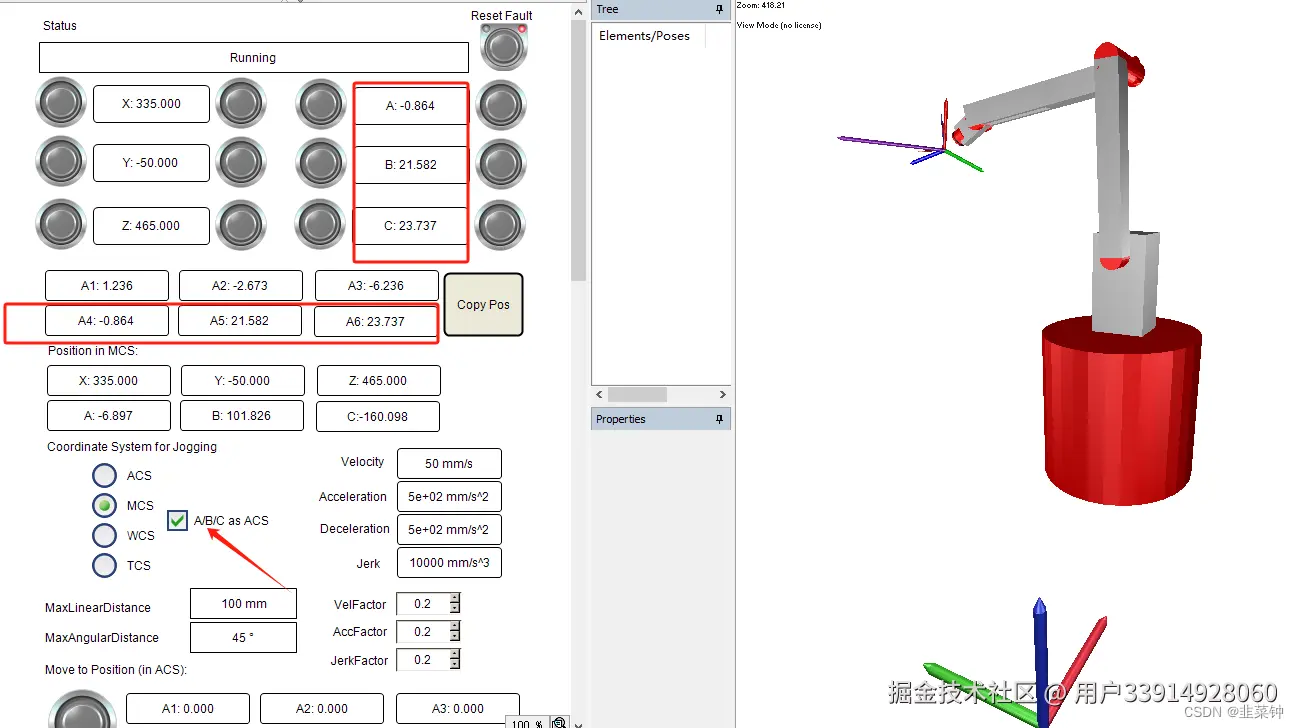Increase JerkFactor with the up stepper
The image size is (1299, 728).
click(455, 655)
